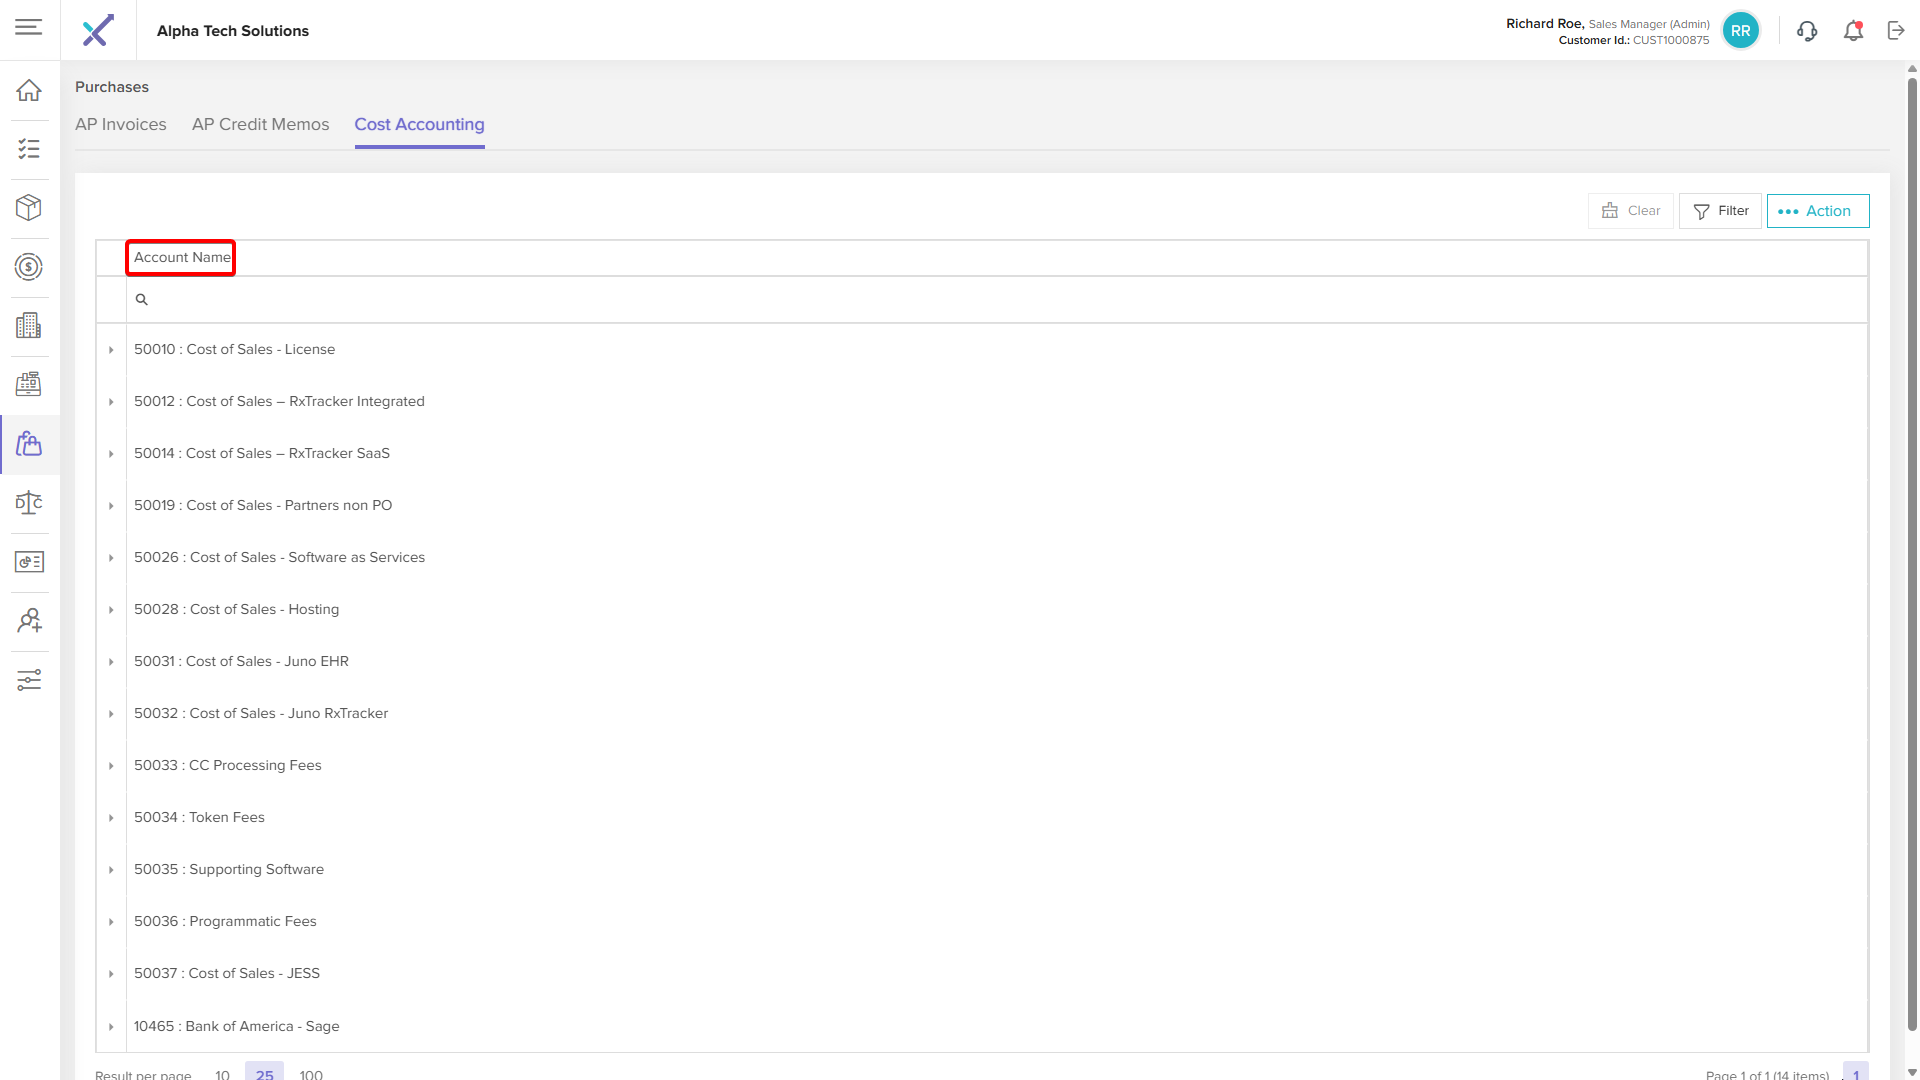Expand the 50033 CC Processing Fees row
The height and width of the screenshot is (1080, 1920).
pos(111,766)
